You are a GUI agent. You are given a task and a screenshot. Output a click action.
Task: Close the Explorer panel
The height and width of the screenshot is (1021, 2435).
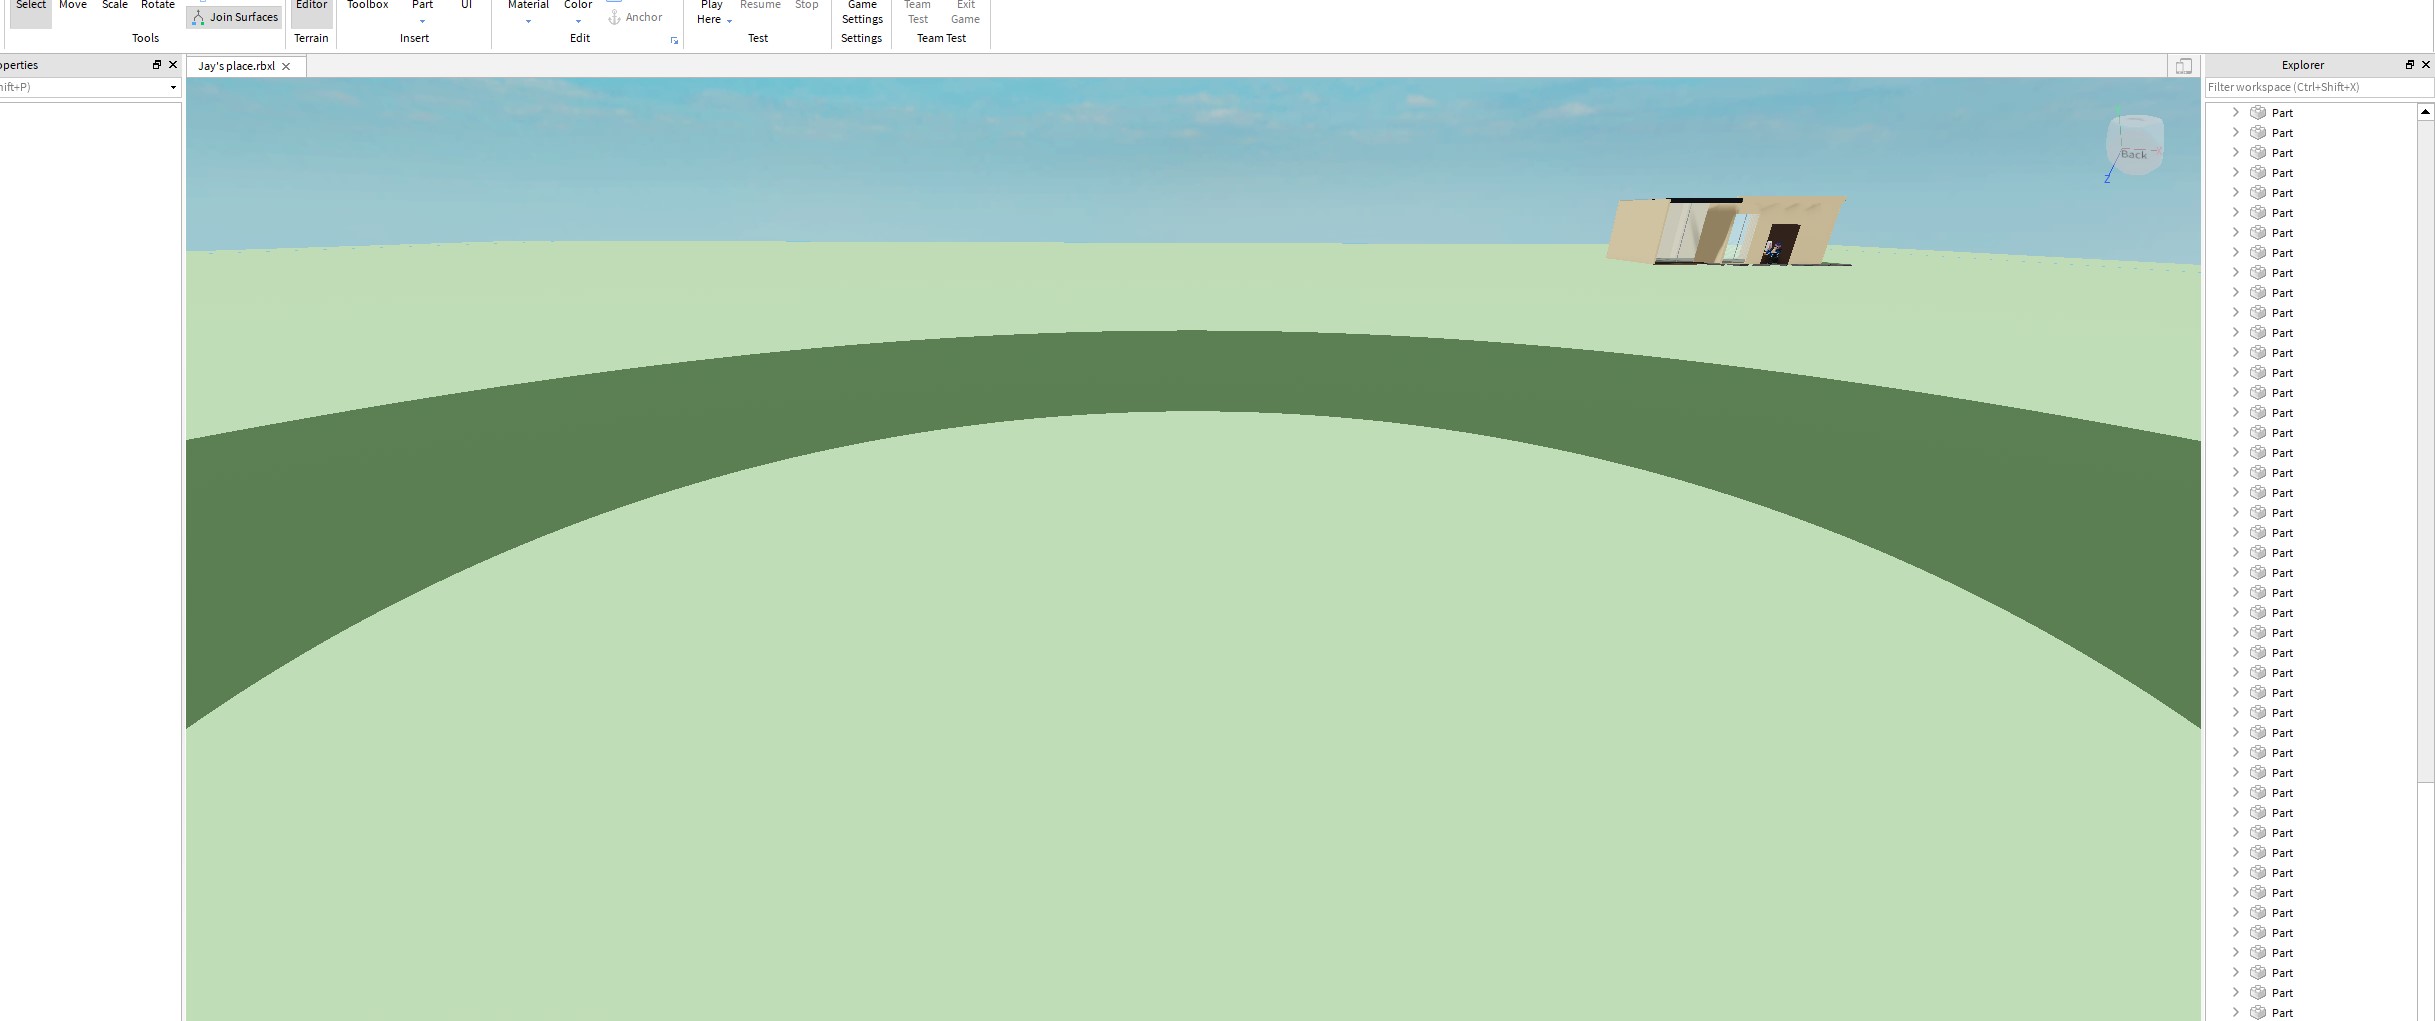pos(2425,65)
